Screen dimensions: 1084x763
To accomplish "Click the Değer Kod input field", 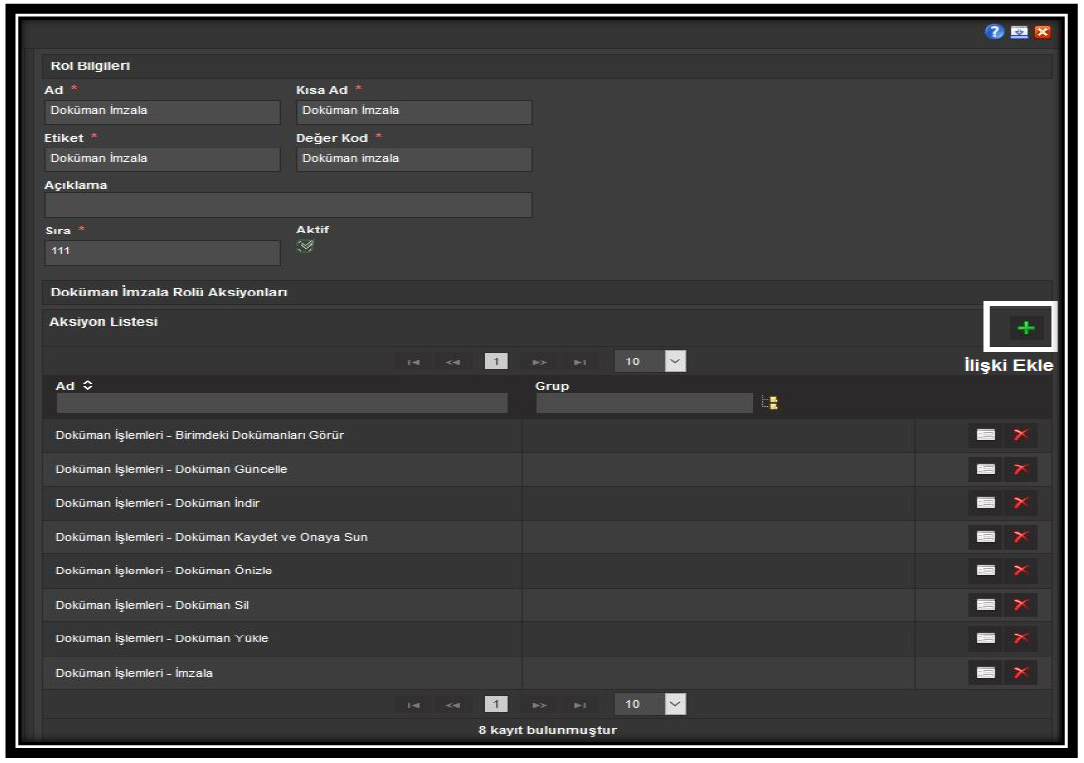I will click(414, 159).
